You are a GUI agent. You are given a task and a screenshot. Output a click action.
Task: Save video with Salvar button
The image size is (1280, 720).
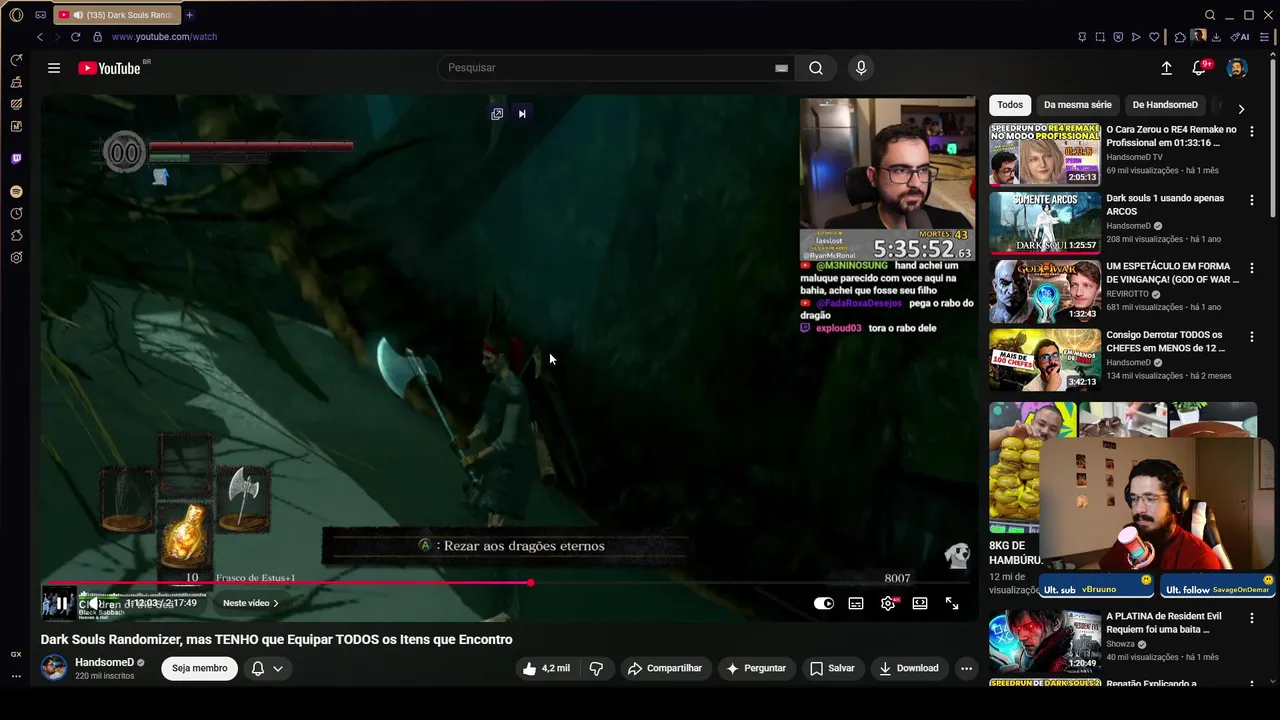click(x=832, y=668)
